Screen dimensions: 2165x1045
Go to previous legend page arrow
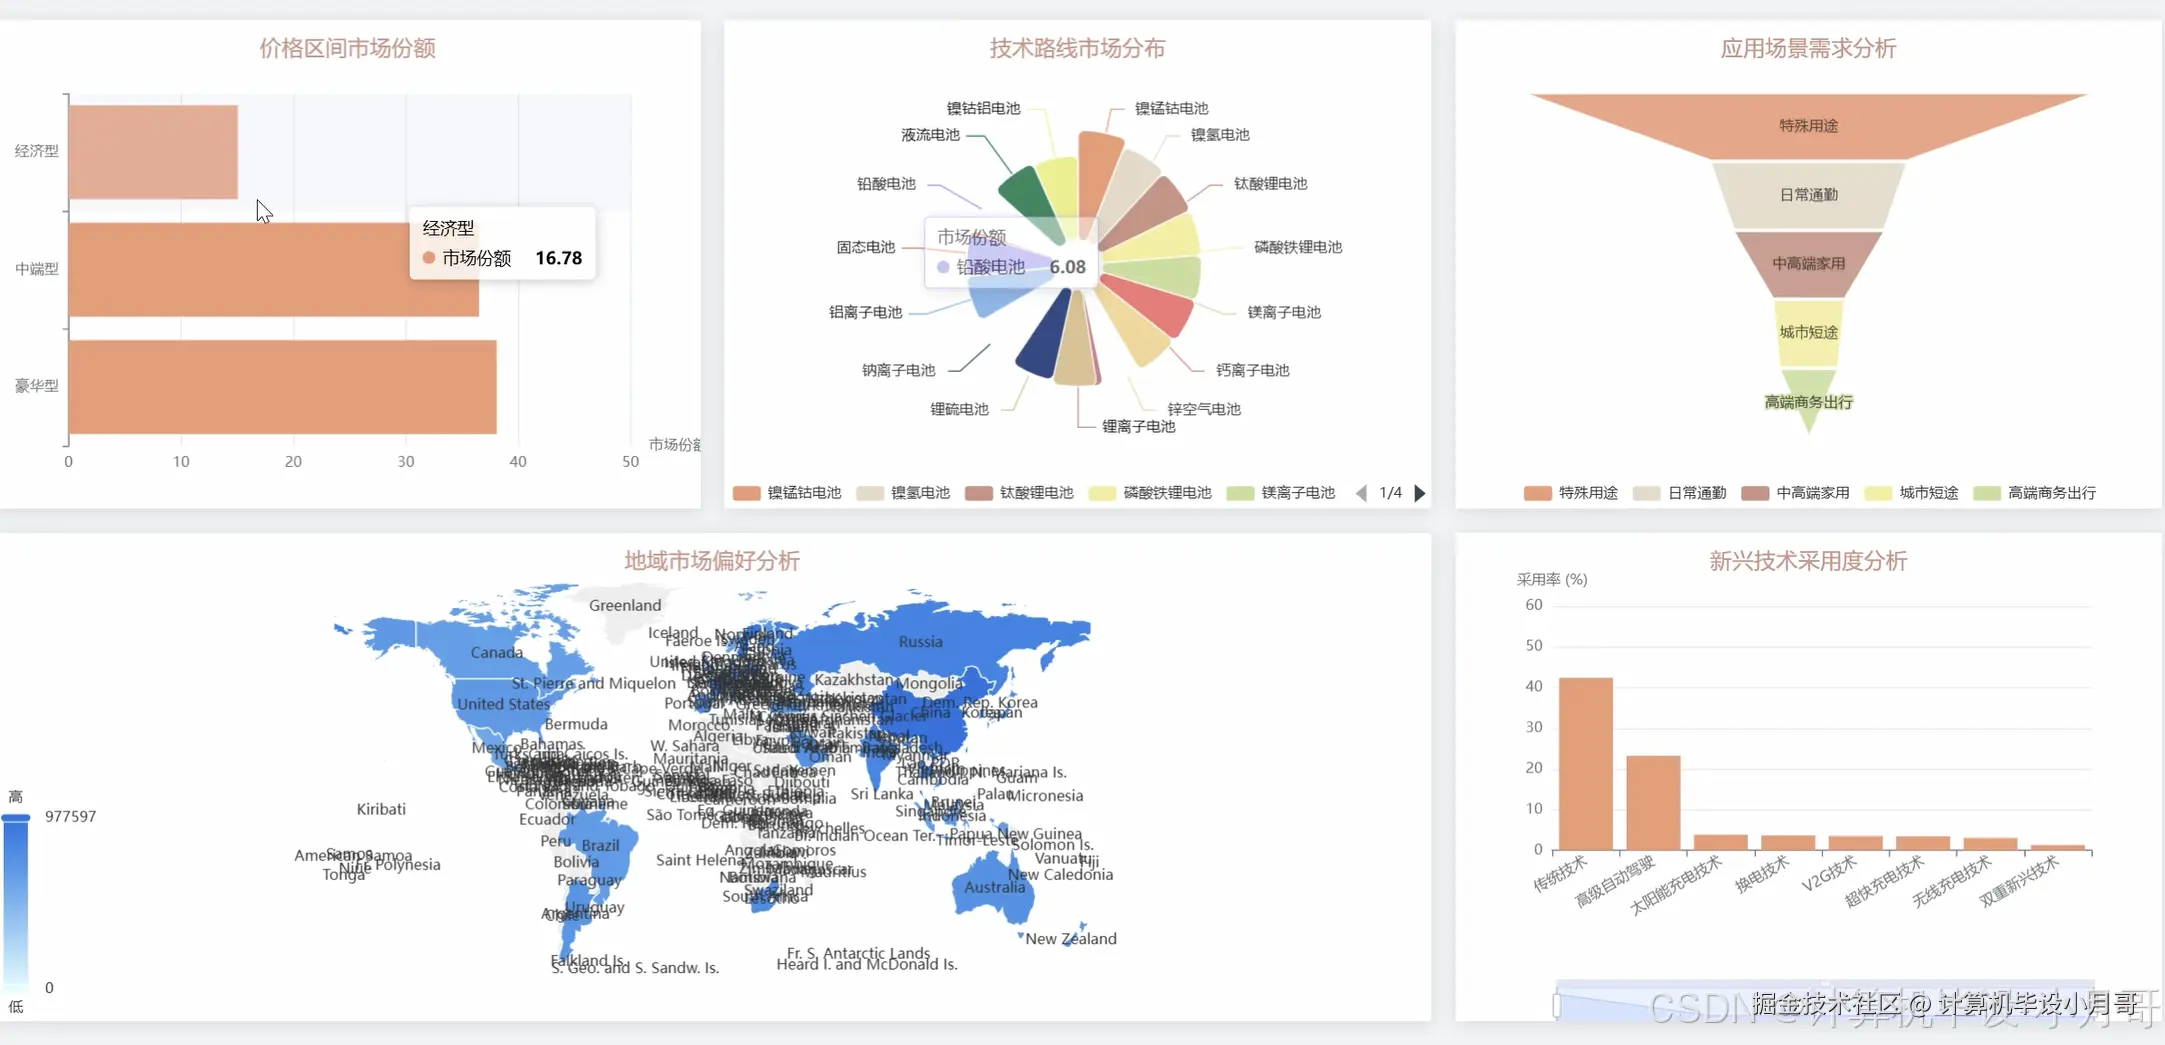pyautogui.click(x=1361, y=493)
